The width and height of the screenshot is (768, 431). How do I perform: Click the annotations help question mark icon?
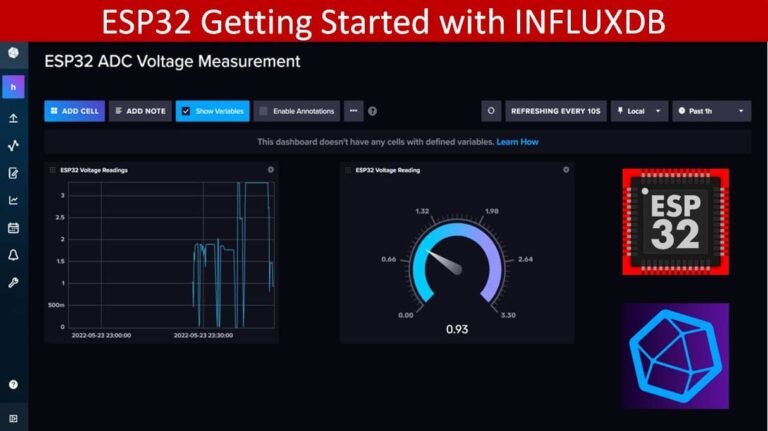pos(372,111)
